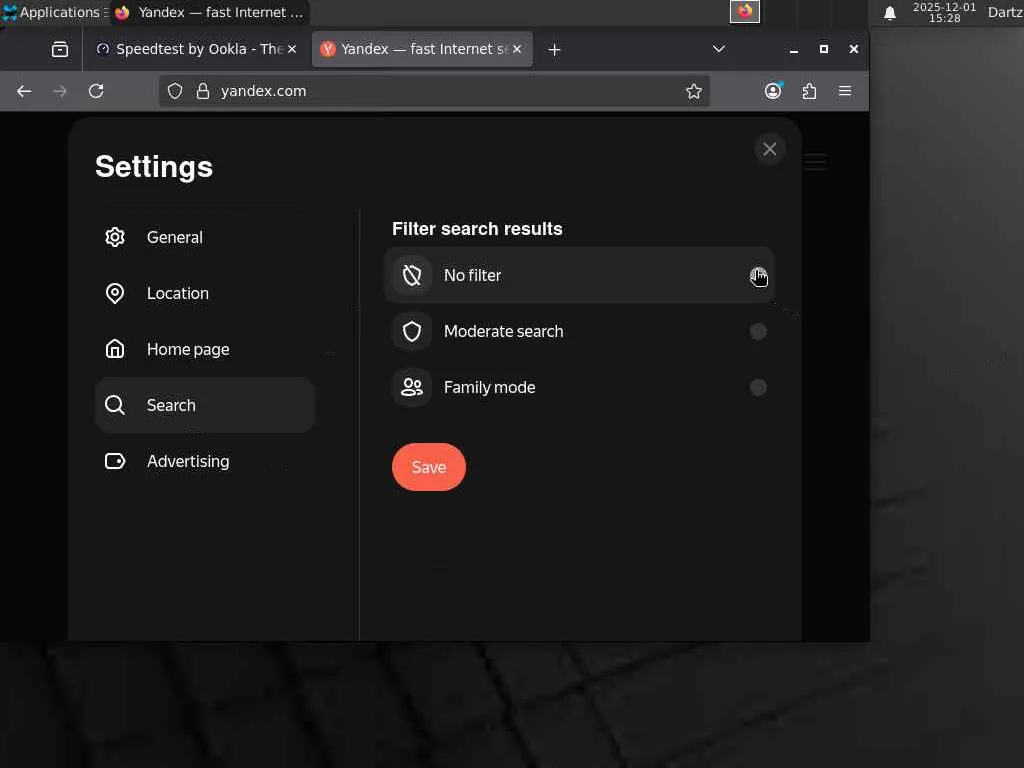This screenshot has height=768, width=1024.
Task: Click the No filter crossed shield icon
Action: [411, 275]
